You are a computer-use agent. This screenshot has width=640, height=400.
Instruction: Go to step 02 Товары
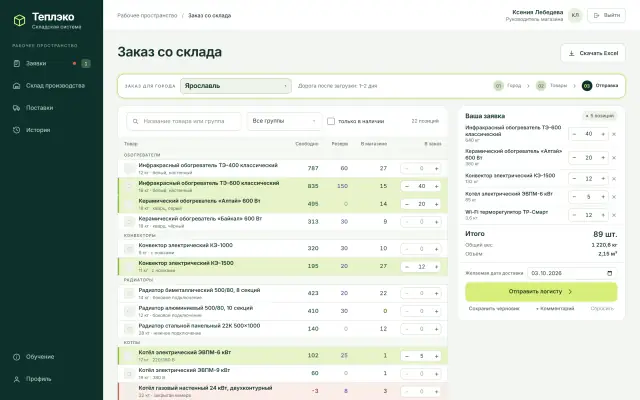pos(551,86)
